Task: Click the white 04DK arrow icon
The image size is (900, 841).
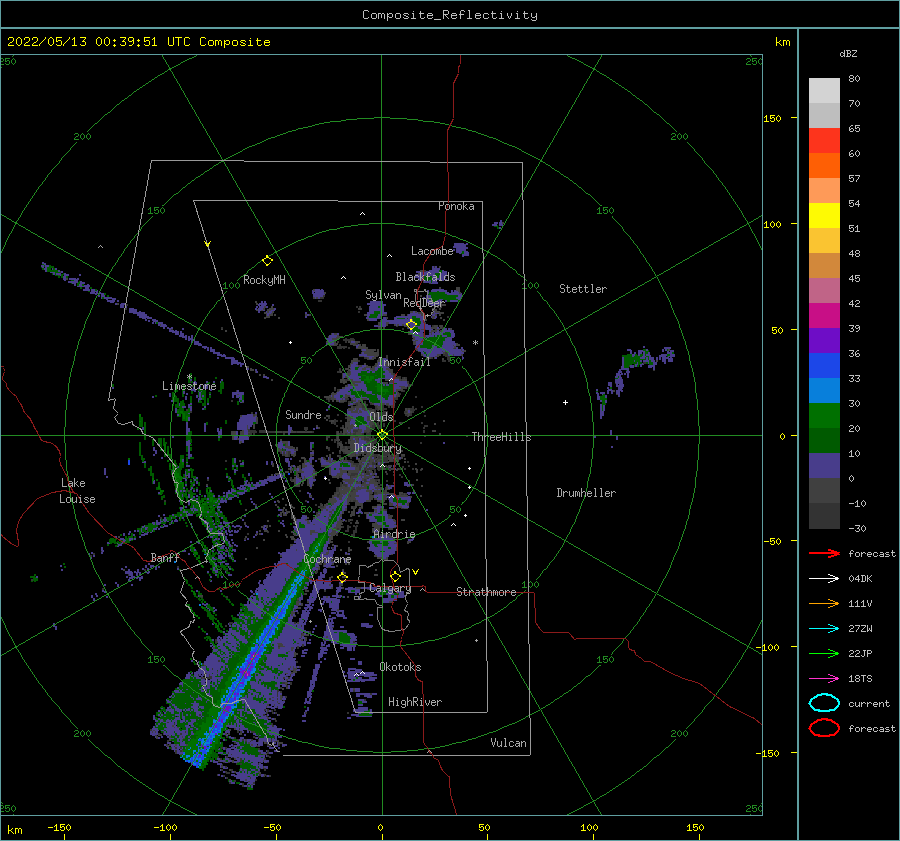Action: coord(824,579)
